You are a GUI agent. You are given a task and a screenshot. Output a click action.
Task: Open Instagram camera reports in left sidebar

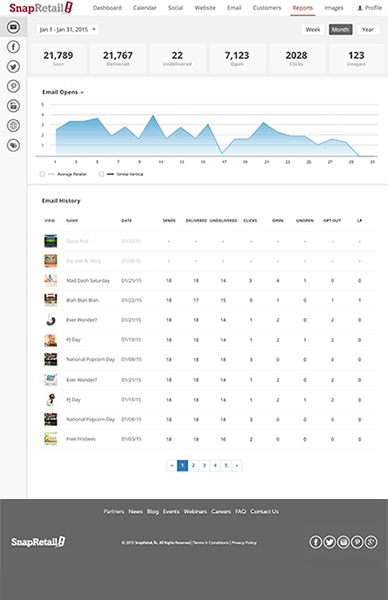pyautogui.click(x=13, y=106)
